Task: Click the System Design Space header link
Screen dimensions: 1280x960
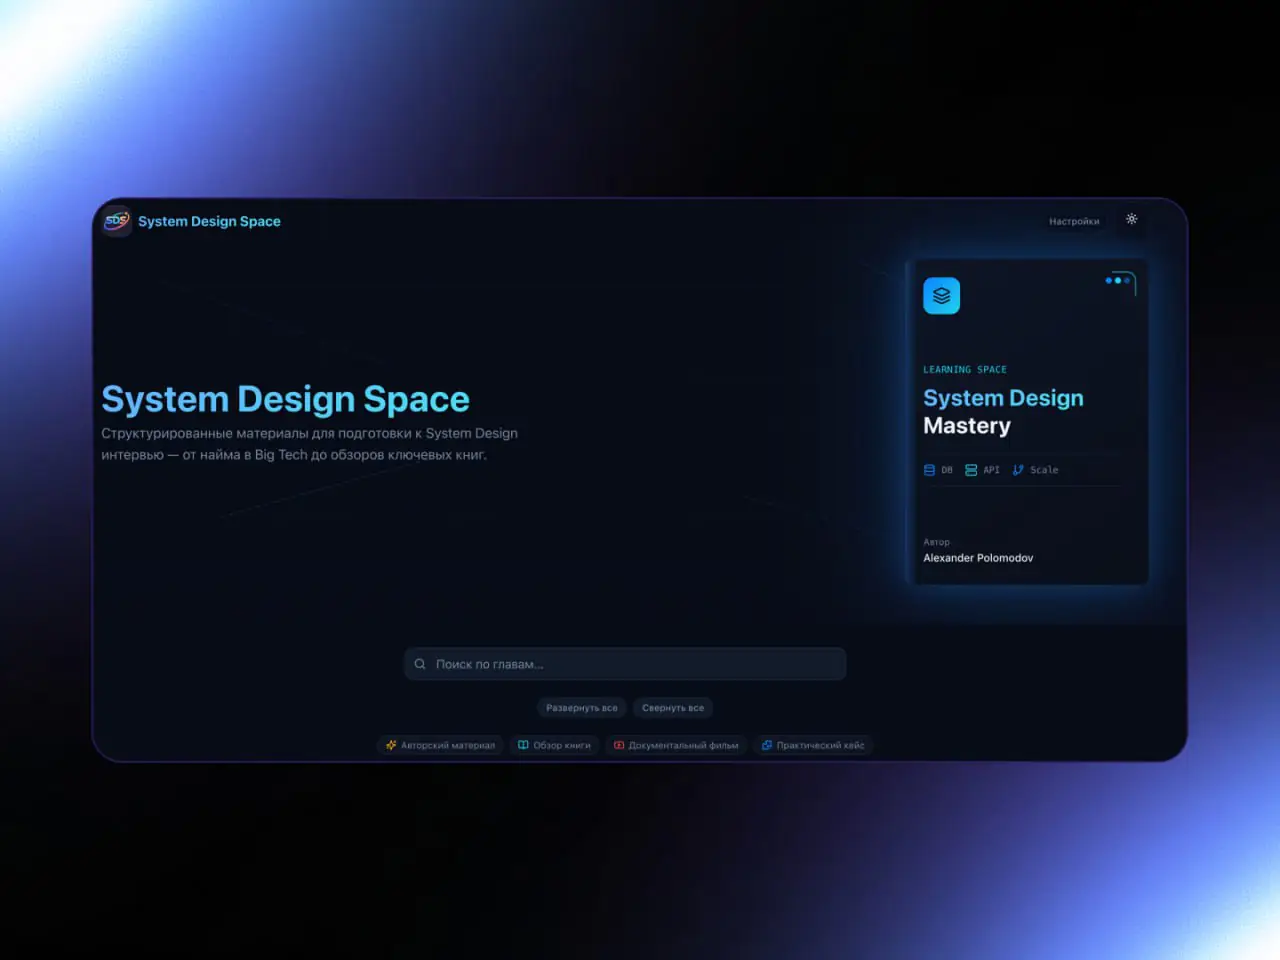Action: click(x=209, y=221)
